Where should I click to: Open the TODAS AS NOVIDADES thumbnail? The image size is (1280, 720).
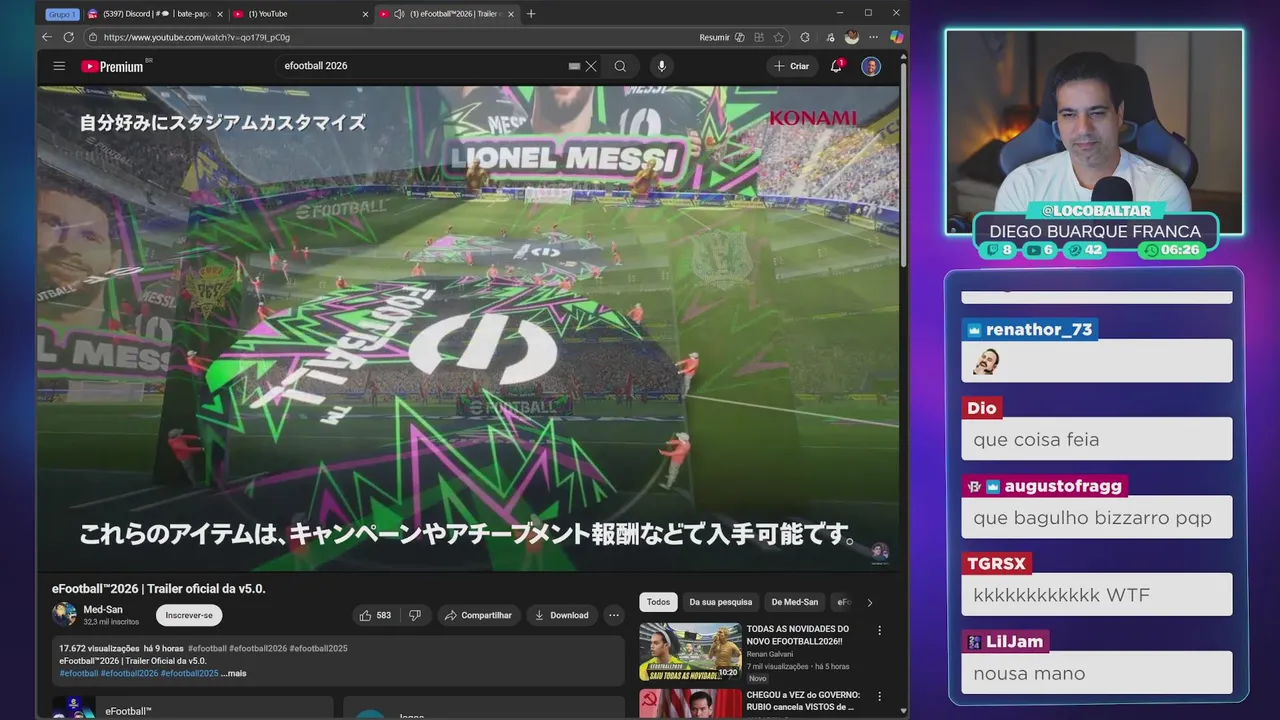click(691, 651)
